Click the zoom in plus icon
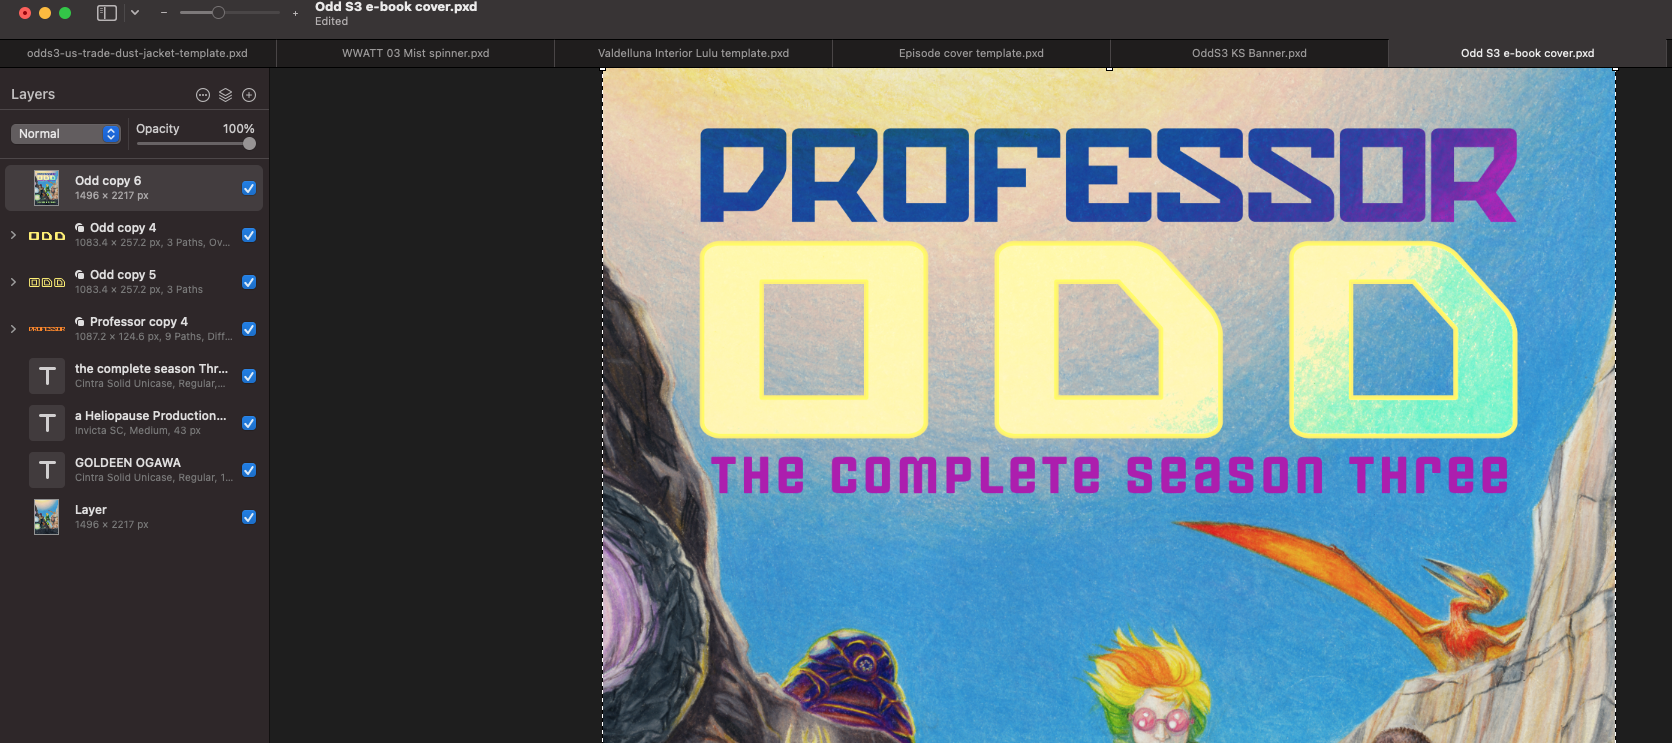This screenshot has height=743, width=1672. (295, 13)
